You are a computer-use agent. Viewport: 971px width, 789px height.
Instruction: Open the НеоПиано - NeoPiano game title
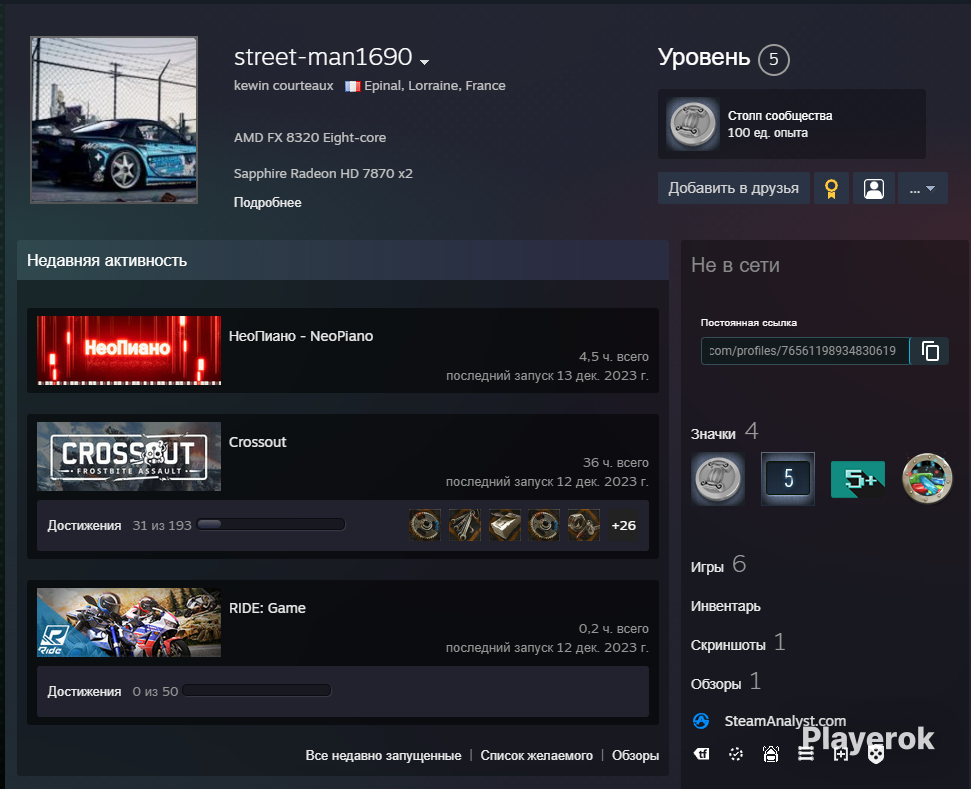click(301, 336)
